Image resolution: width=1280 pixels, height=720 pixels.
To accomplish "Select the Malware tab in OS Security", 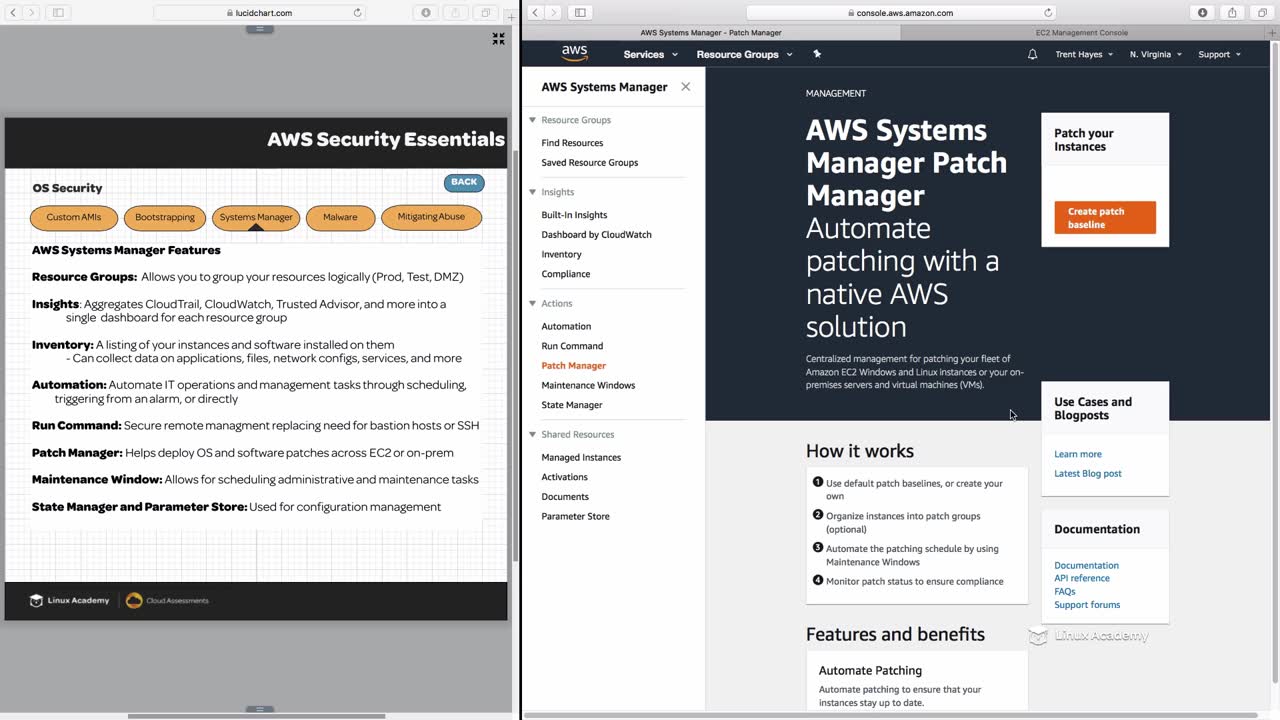I will pyautogui.click(x=340, y=217).
